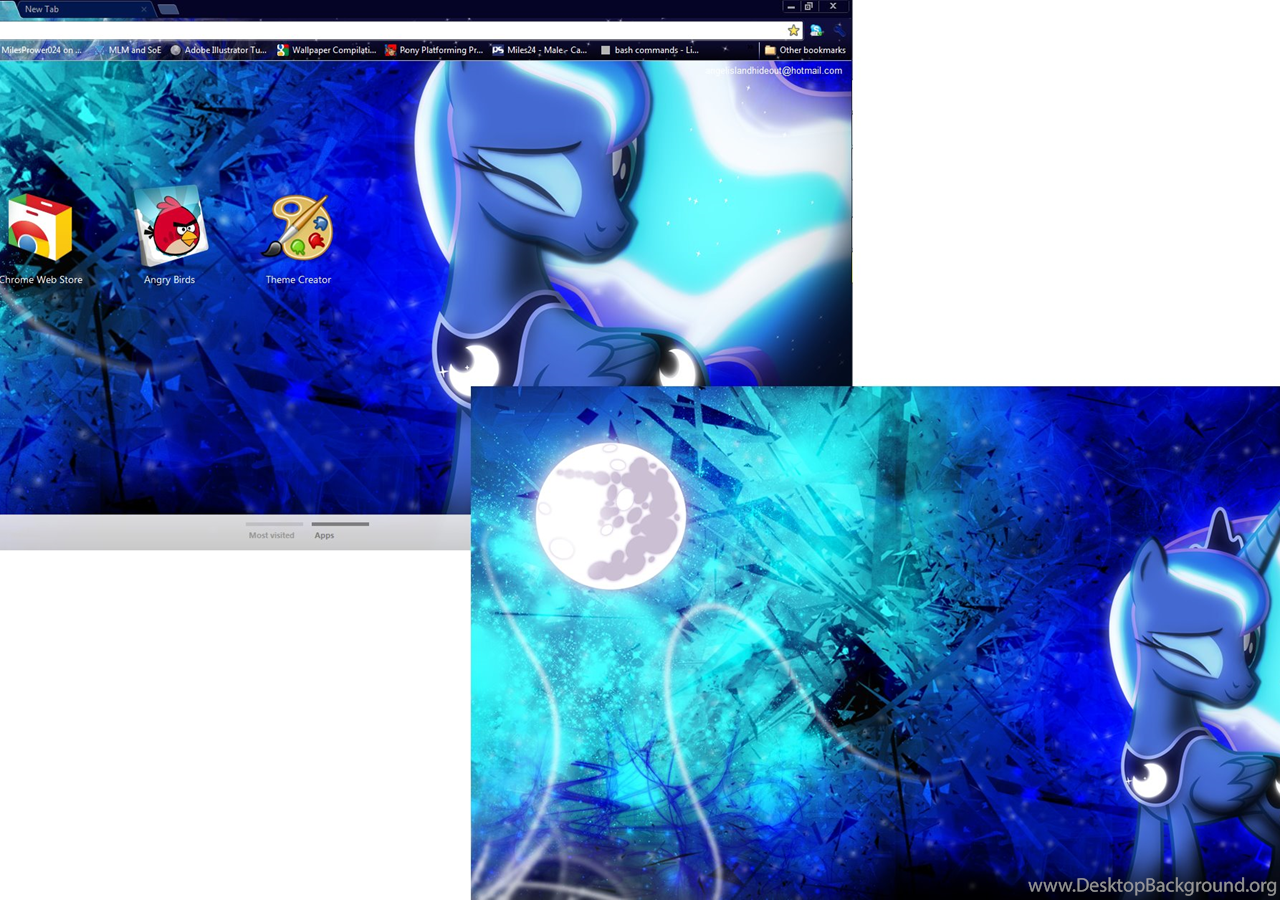The image size is (1280, 900).
Task: Click the extension icon next to the star
Action: point(816,31)
